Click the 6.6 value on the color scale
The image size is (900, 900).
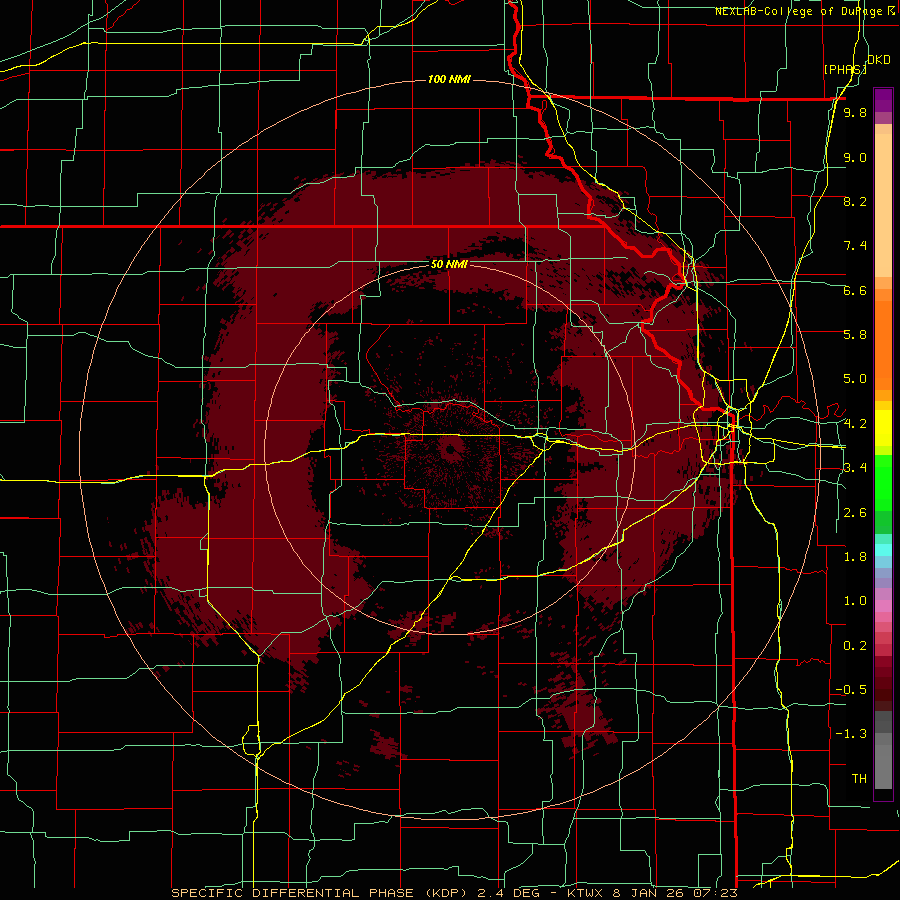[855, 290]
